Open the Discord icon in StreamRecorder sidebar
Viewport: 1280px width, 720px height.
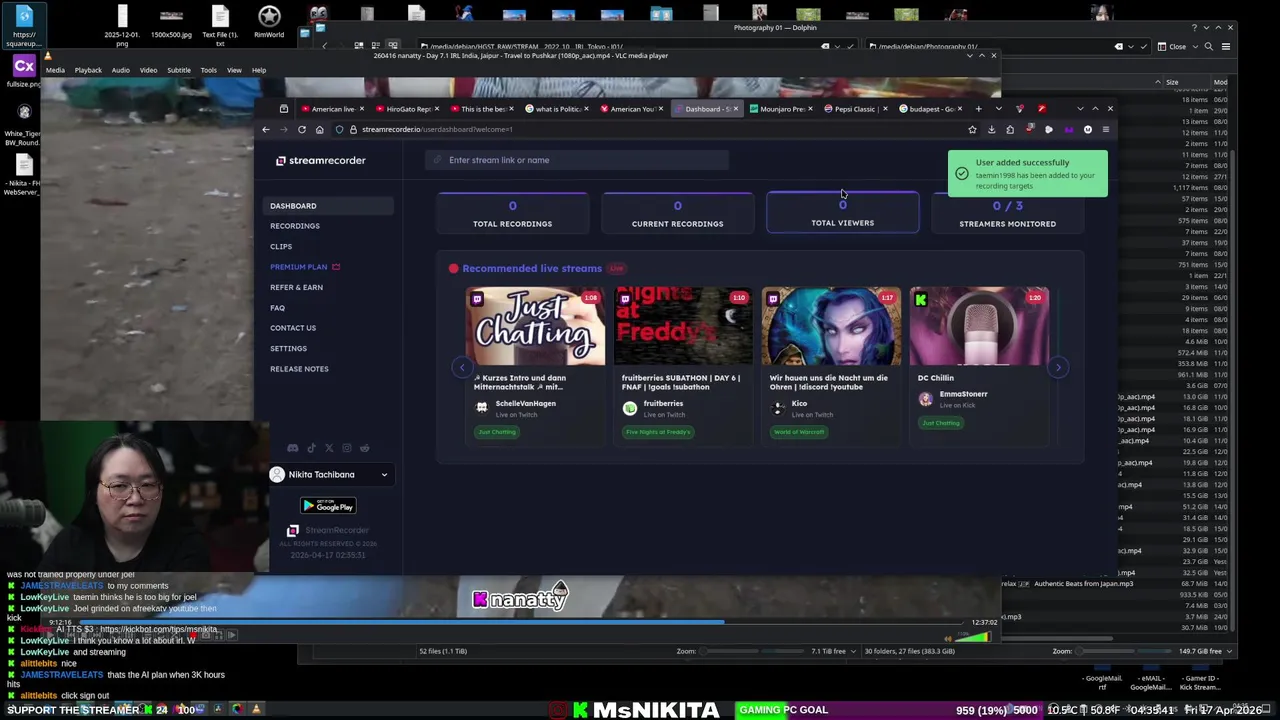tap(293, 448)
